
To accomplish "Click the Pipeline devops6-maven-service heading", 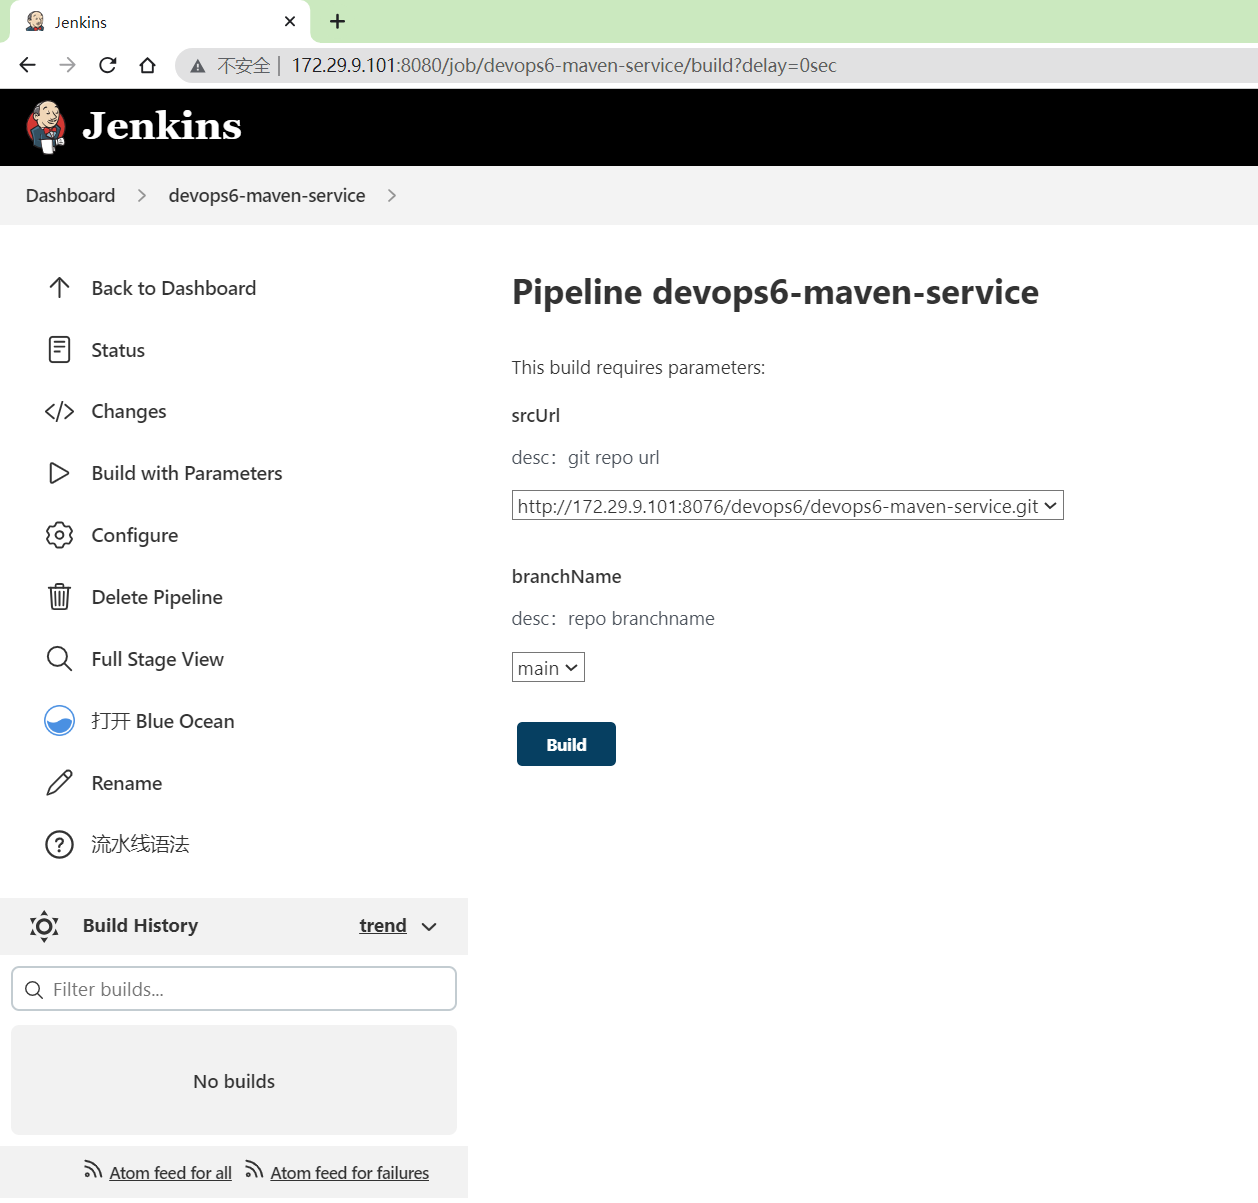I will point(775,292).
